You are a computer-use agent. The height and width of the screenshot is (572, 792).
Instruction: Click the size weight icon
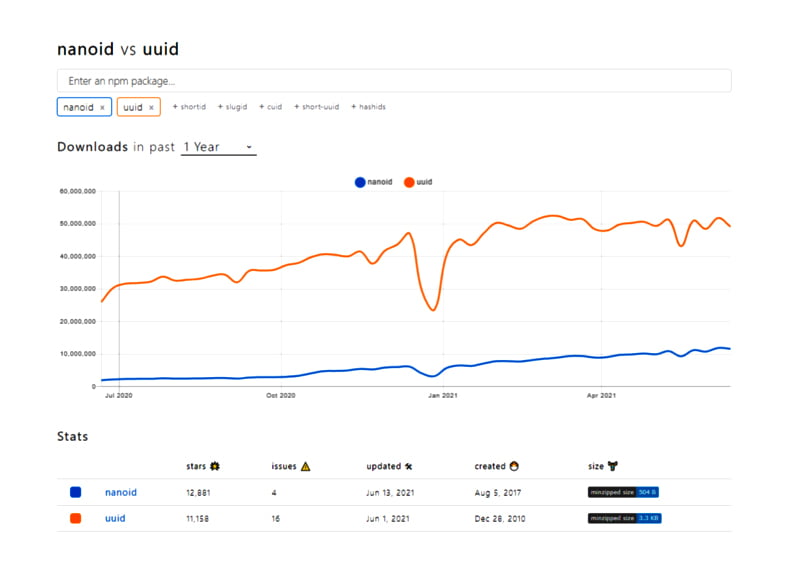pos(613,466)
